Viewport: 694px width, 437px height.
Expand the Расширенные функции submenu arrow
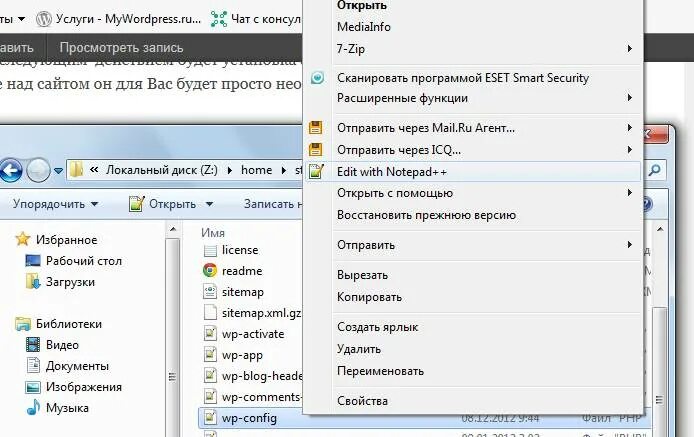coord(629,97)
